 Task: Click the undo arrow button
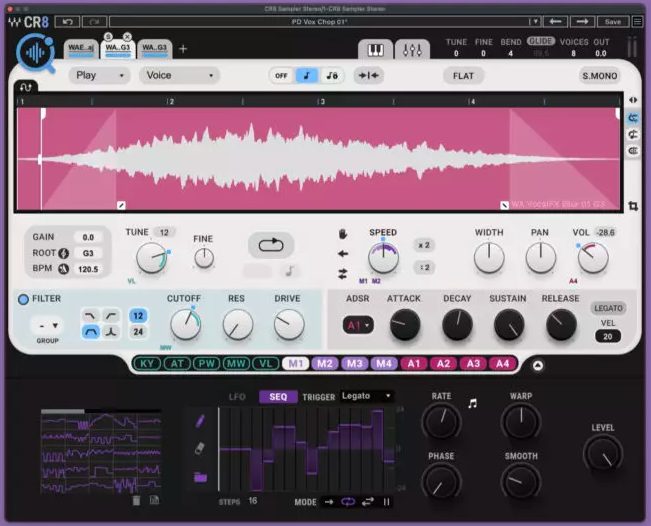[x=67, y=22]
